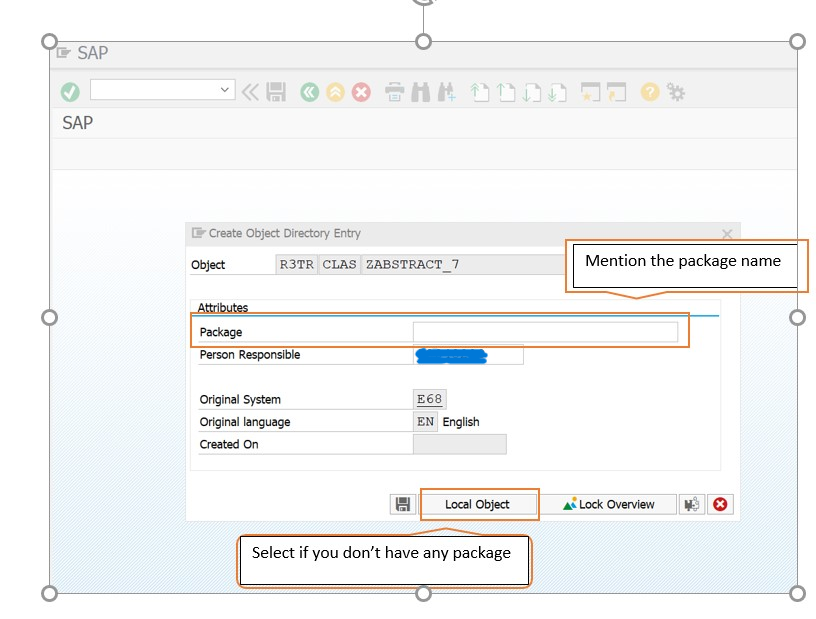Screen dimensions: 816x619
Task: Open the SAP window menu icon
Action: tap(65, 53)
